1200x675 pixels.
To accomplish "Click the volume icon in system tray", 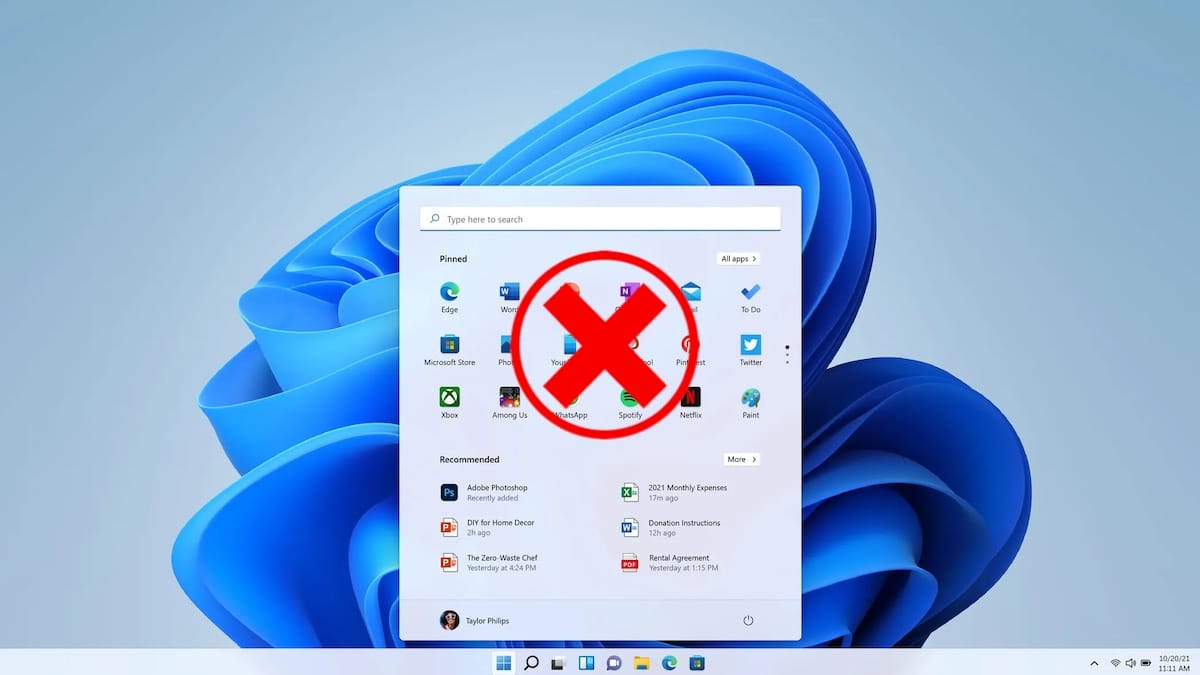I will click(1130, 663).
